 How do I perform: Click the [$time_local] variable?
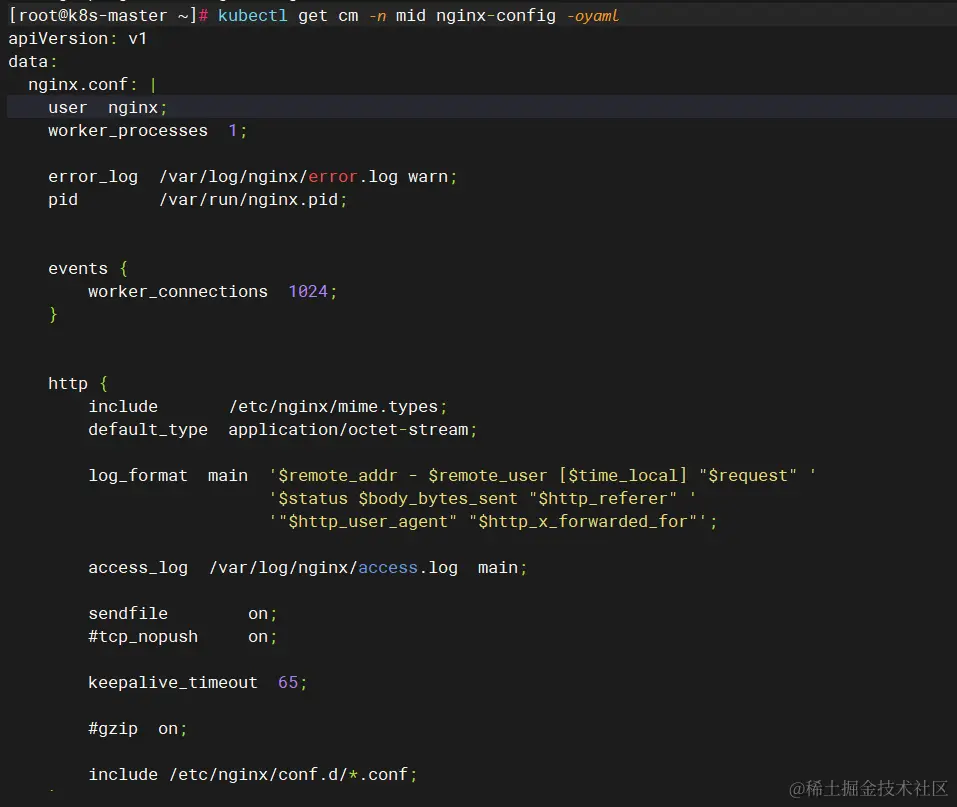click(x=623, y=476)
